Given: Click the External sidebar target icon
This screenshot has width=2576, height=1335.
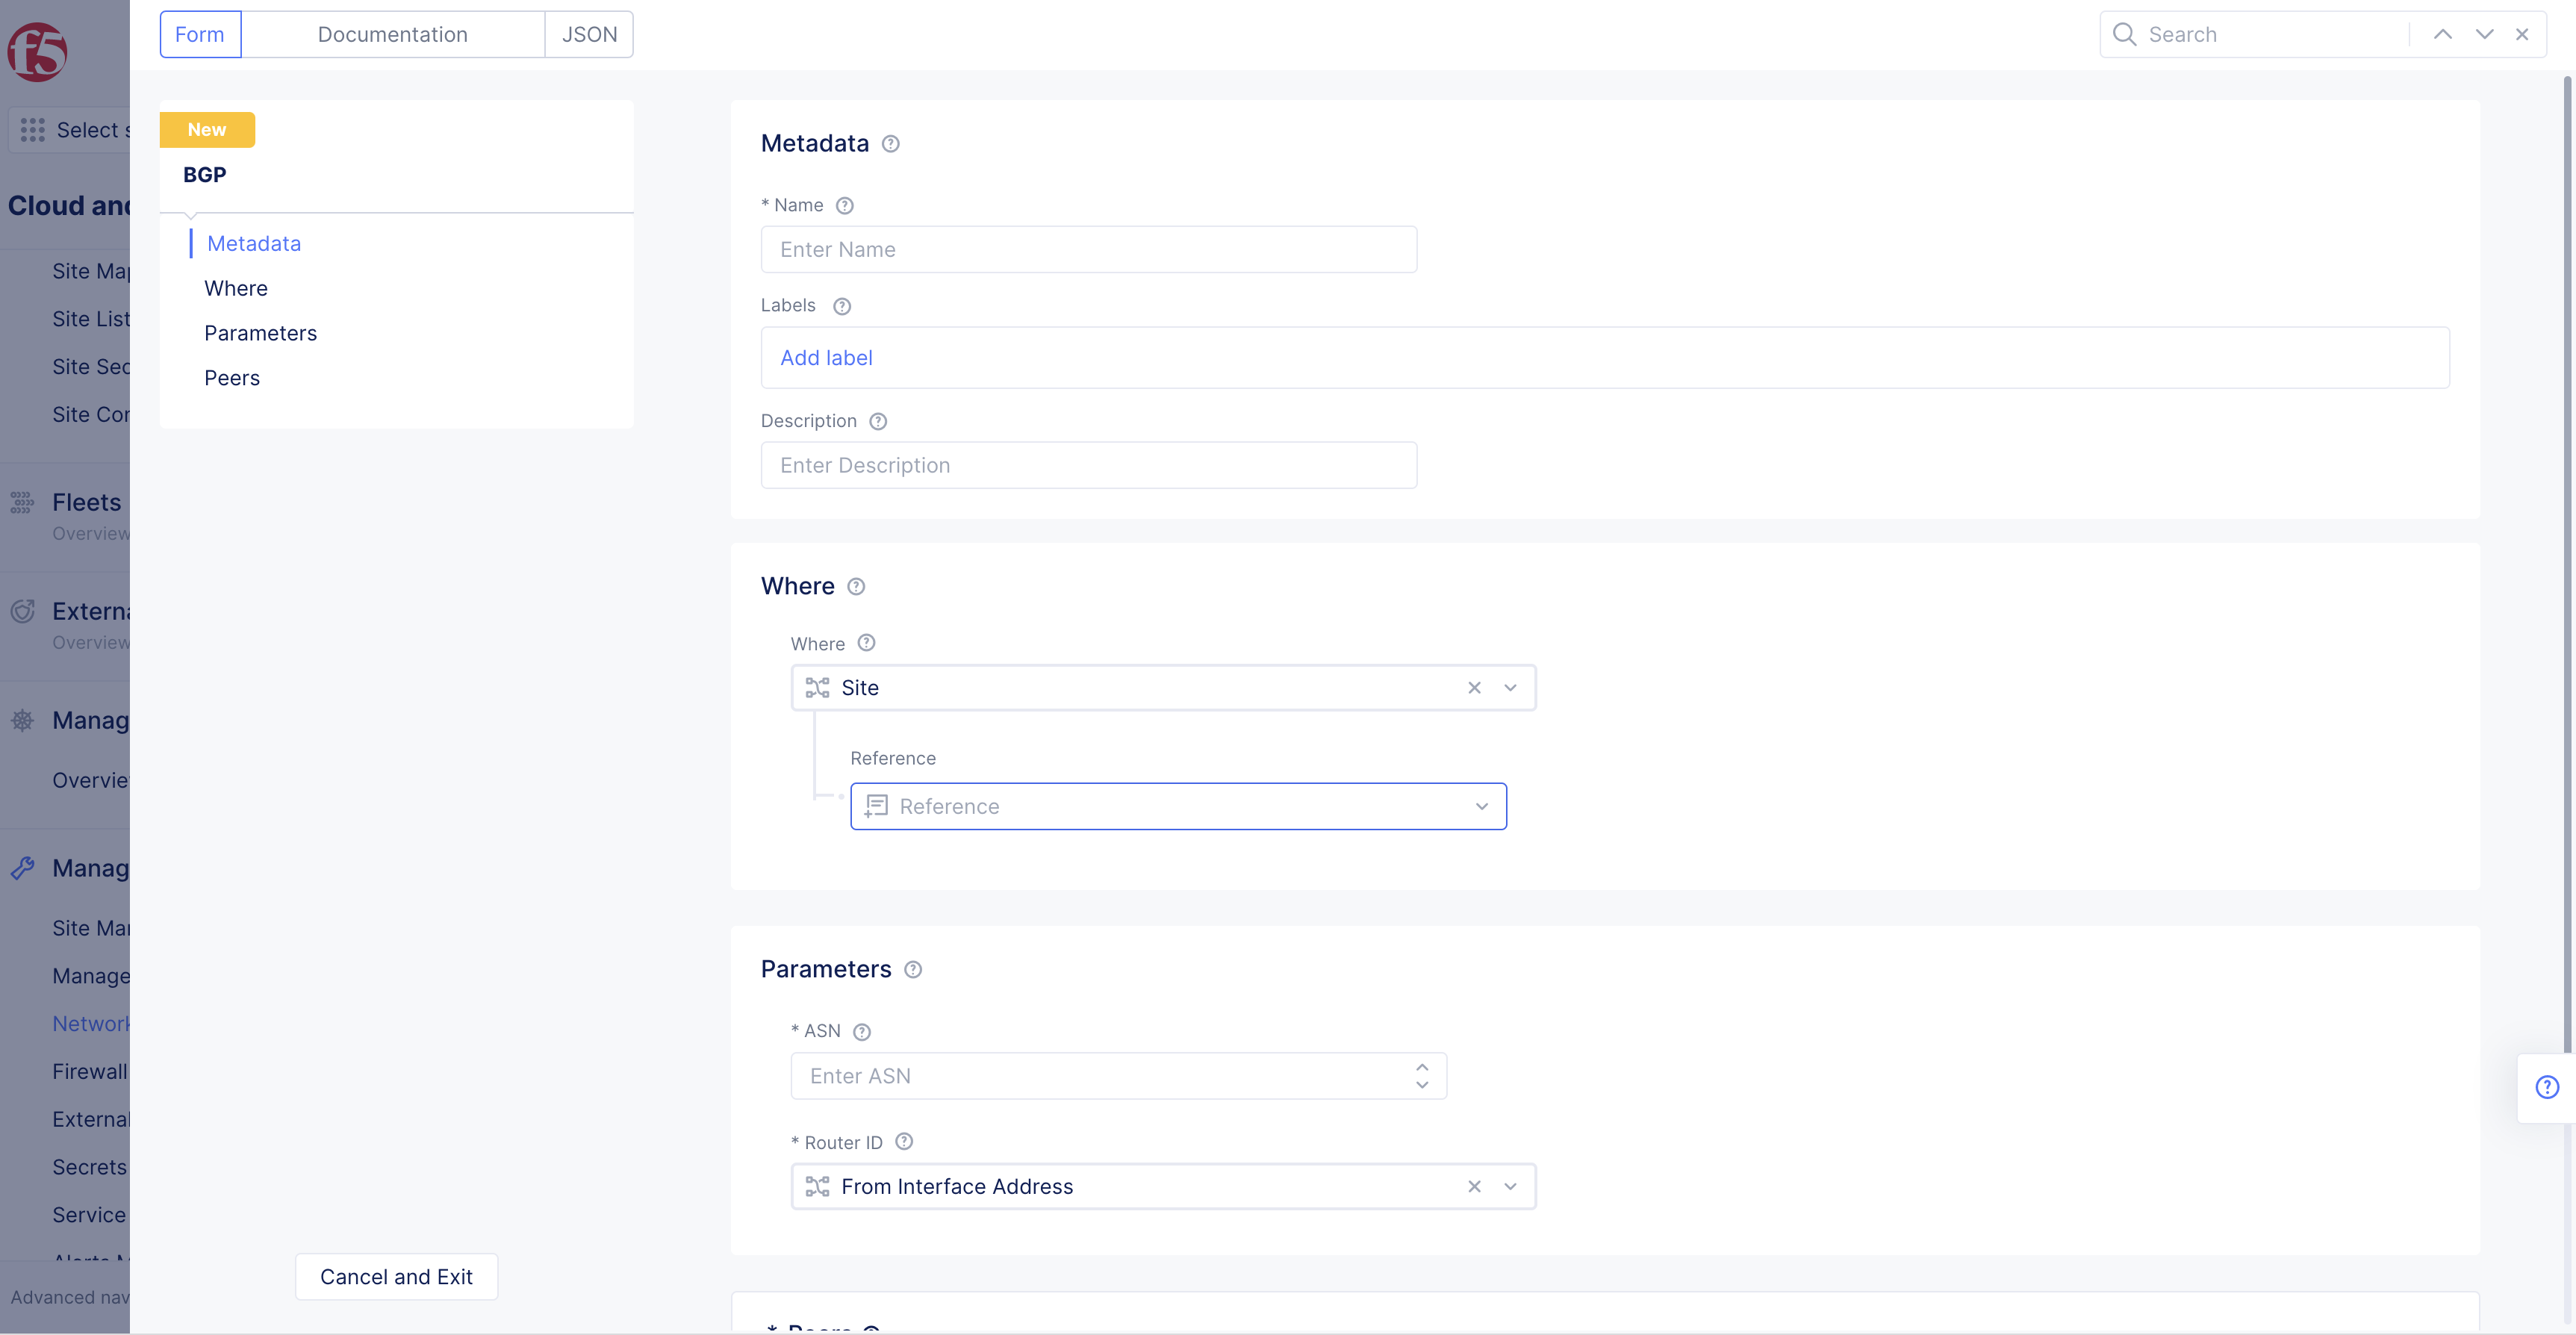Looking at the screenshot, I should click(x=22, y=611).
